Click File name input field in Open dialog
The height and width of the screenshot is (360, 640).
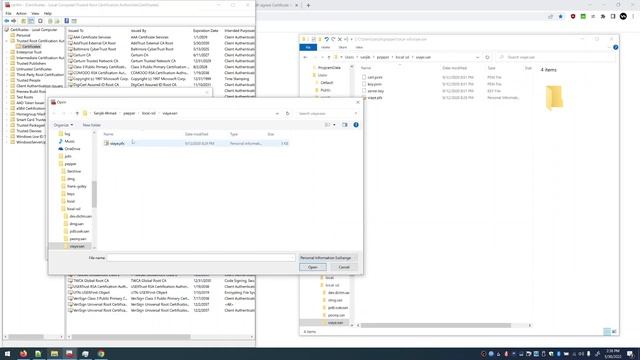[201, 258]
